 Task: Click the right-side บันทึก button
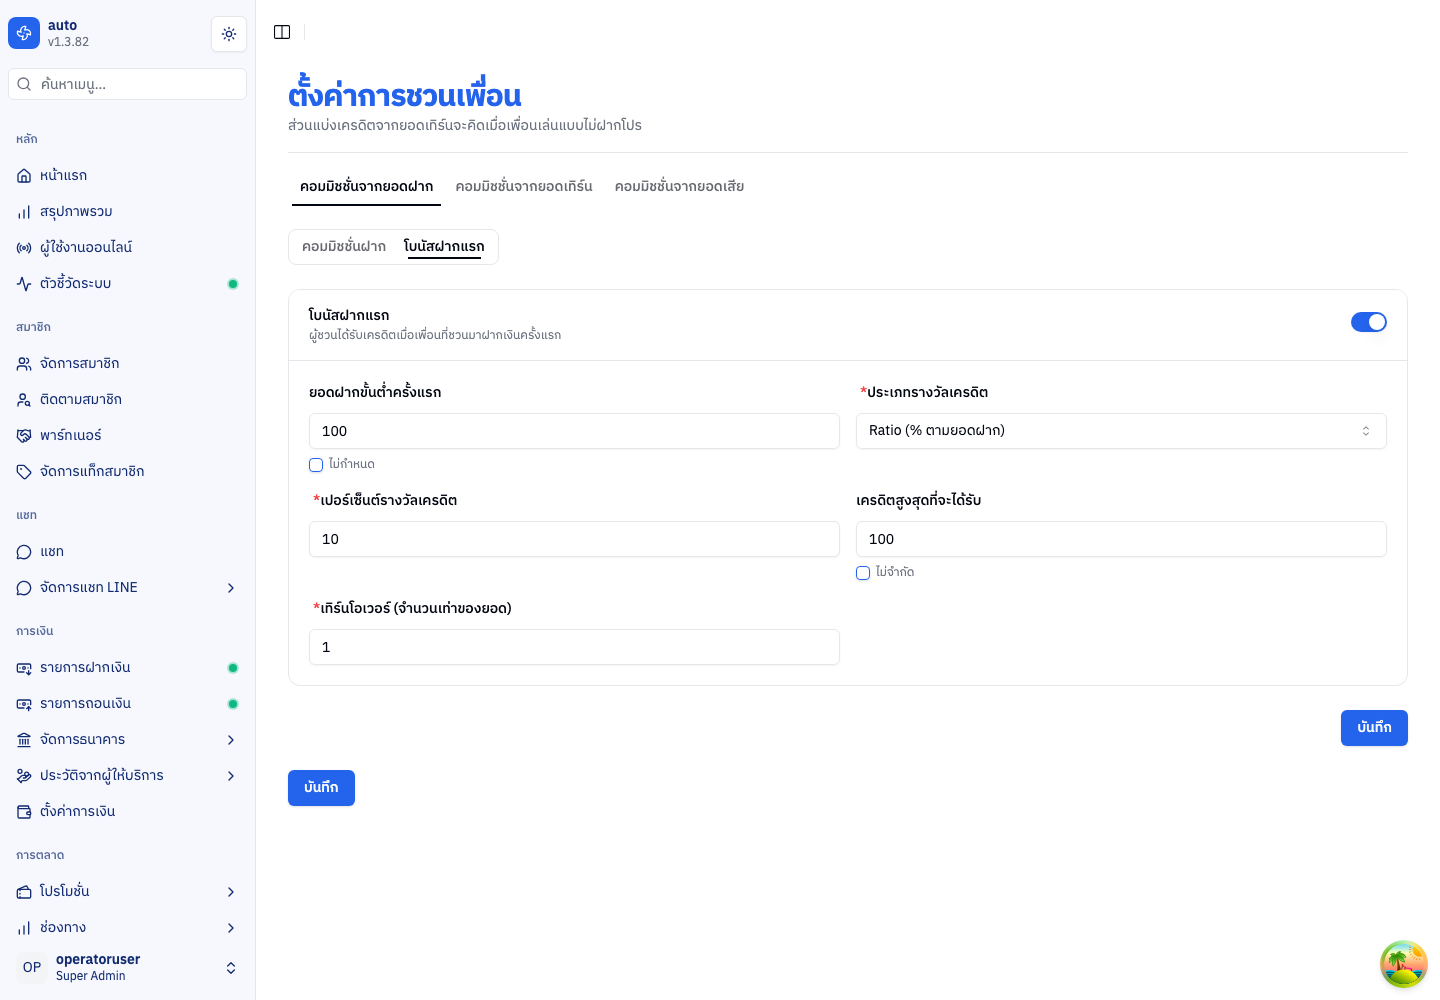(1374, 728)
